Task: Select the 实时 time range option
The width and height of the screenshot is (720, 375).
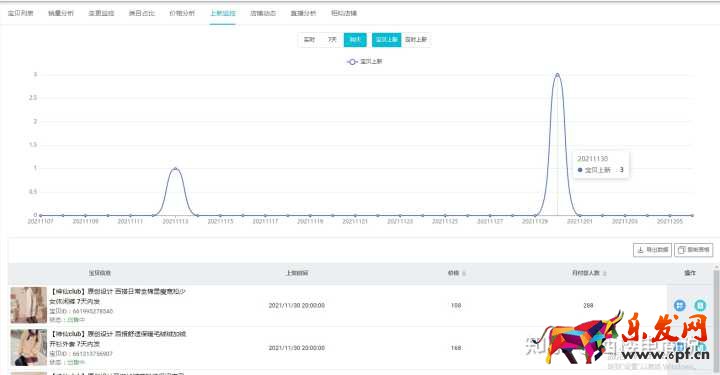Action: (309, 39)
